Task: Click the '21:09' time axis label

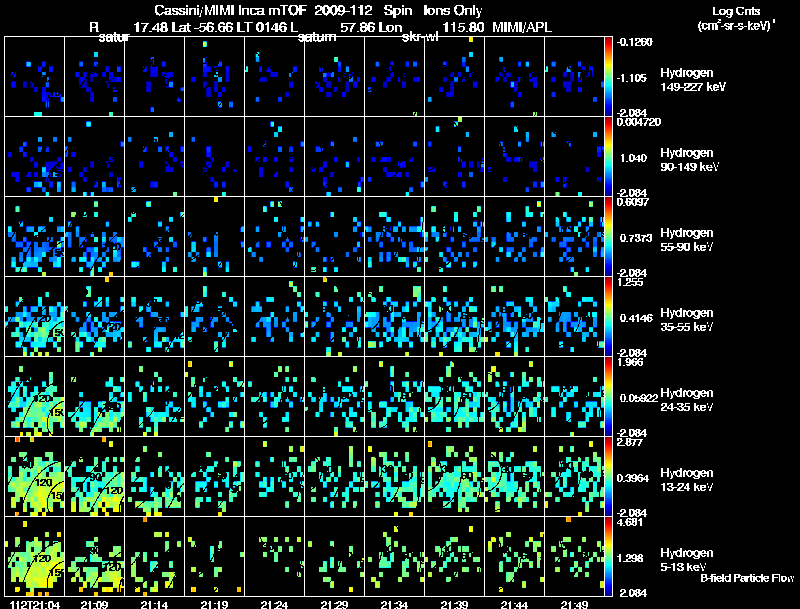Action: point(94,604)
